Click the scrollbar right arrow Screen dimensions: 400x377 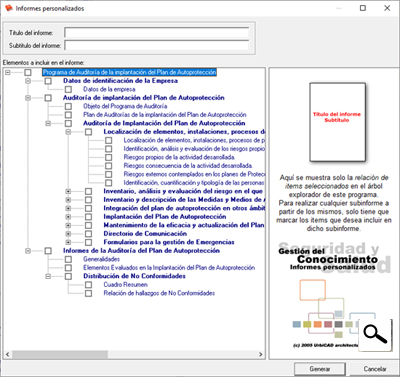point(261,354)
